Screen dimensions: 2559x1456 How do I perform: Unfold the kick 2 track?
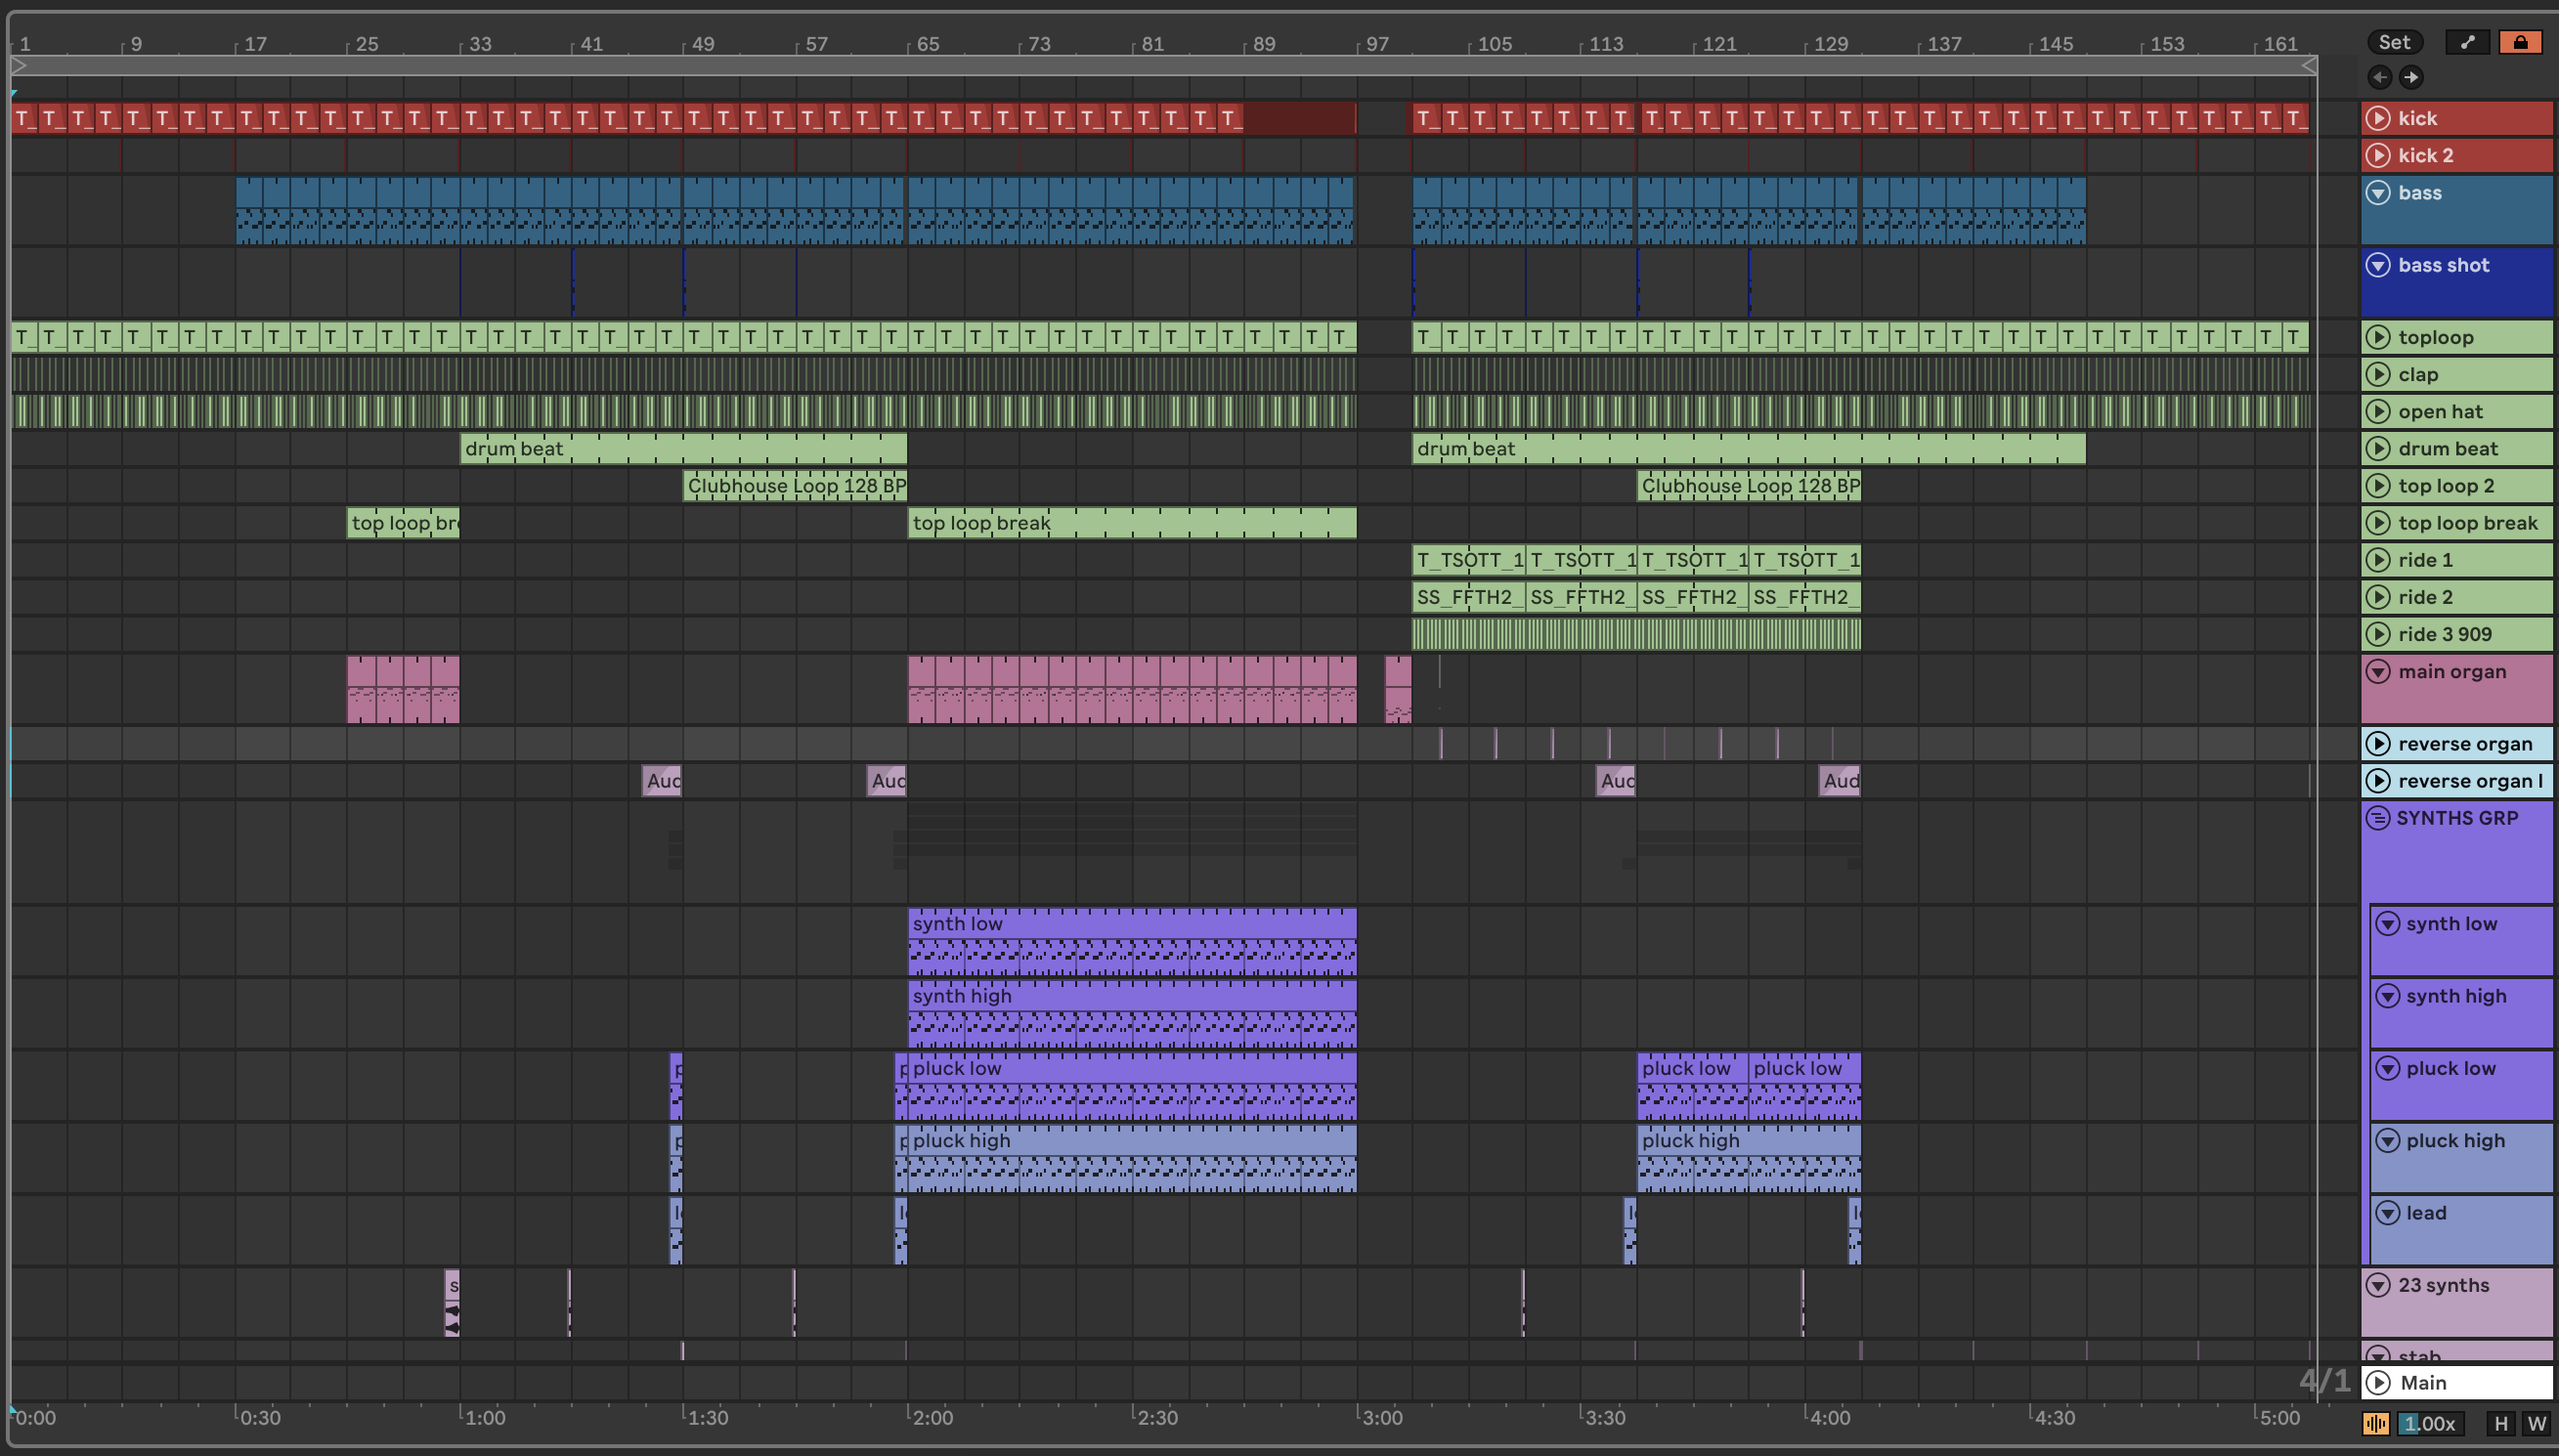pyautogui.click(x=2378, y=155)
